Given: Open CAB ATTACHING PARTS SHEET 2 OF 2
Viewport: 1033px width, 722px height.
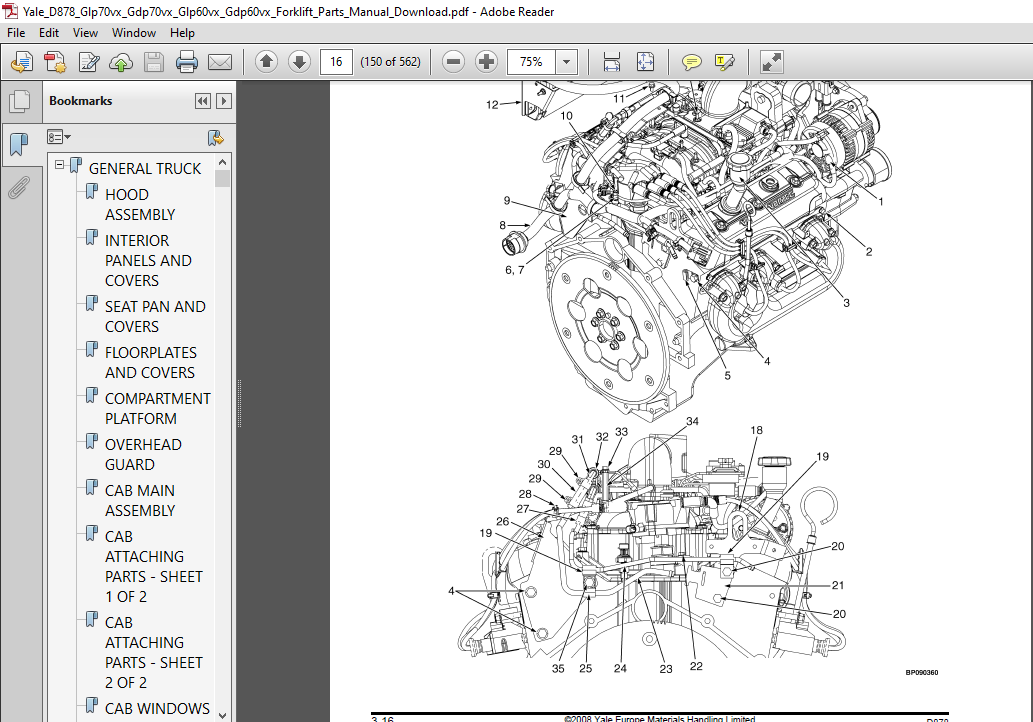Looking at the screenshot, I should tap(154, 653).
